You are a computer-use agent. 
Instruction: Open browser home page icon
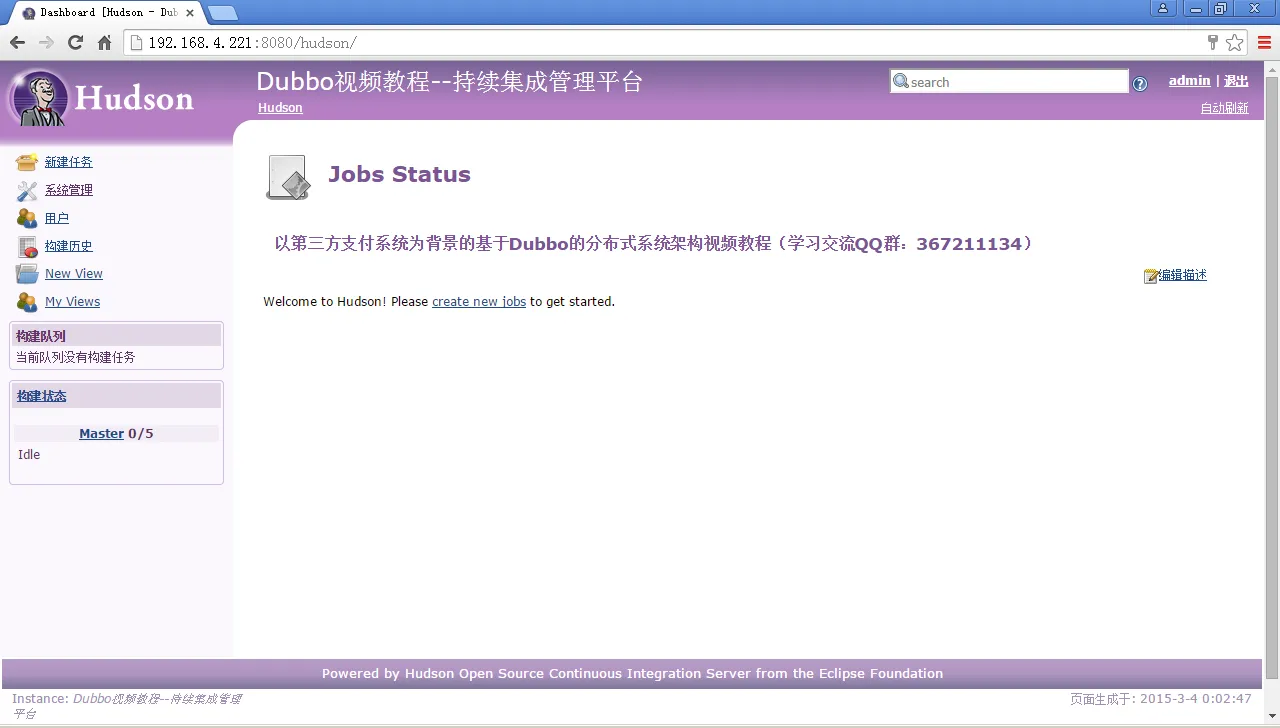coord(104,42)
